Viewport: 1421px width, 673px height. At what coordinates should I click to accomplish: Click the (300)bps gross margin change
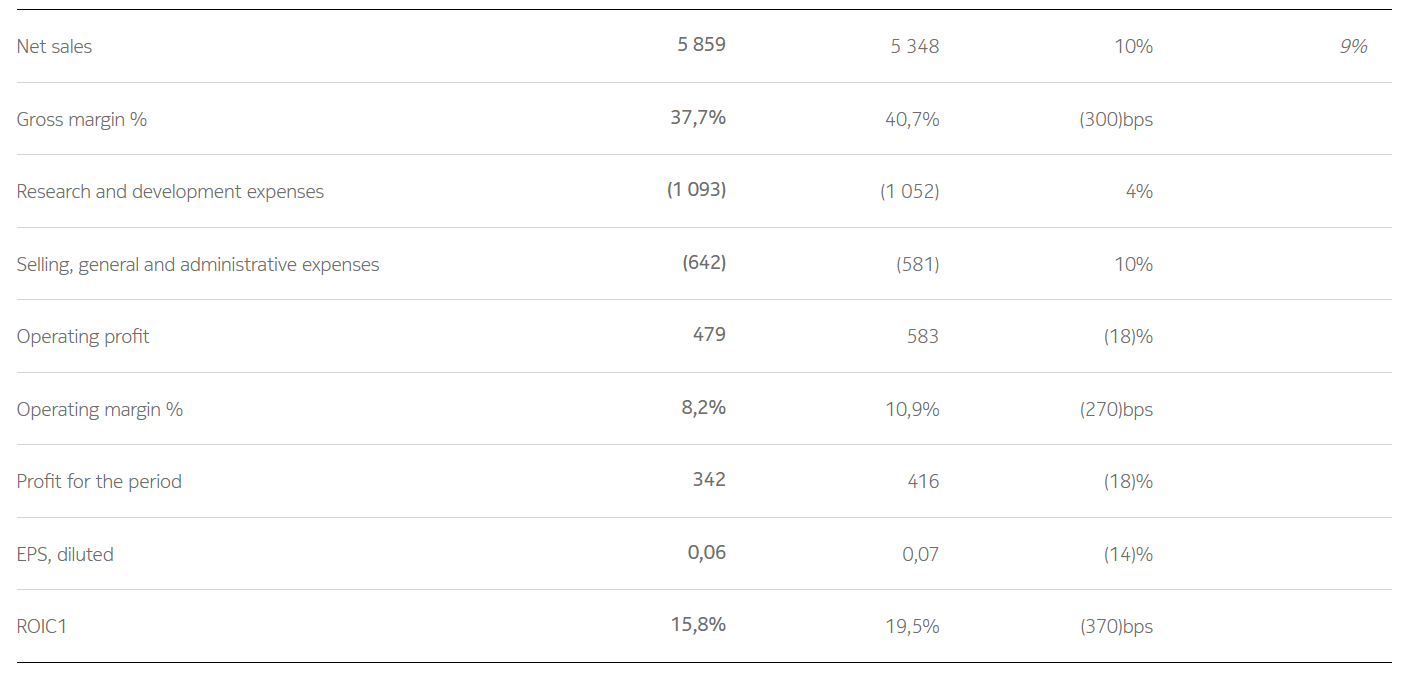pyautogui.click(x=1116, y=120)
